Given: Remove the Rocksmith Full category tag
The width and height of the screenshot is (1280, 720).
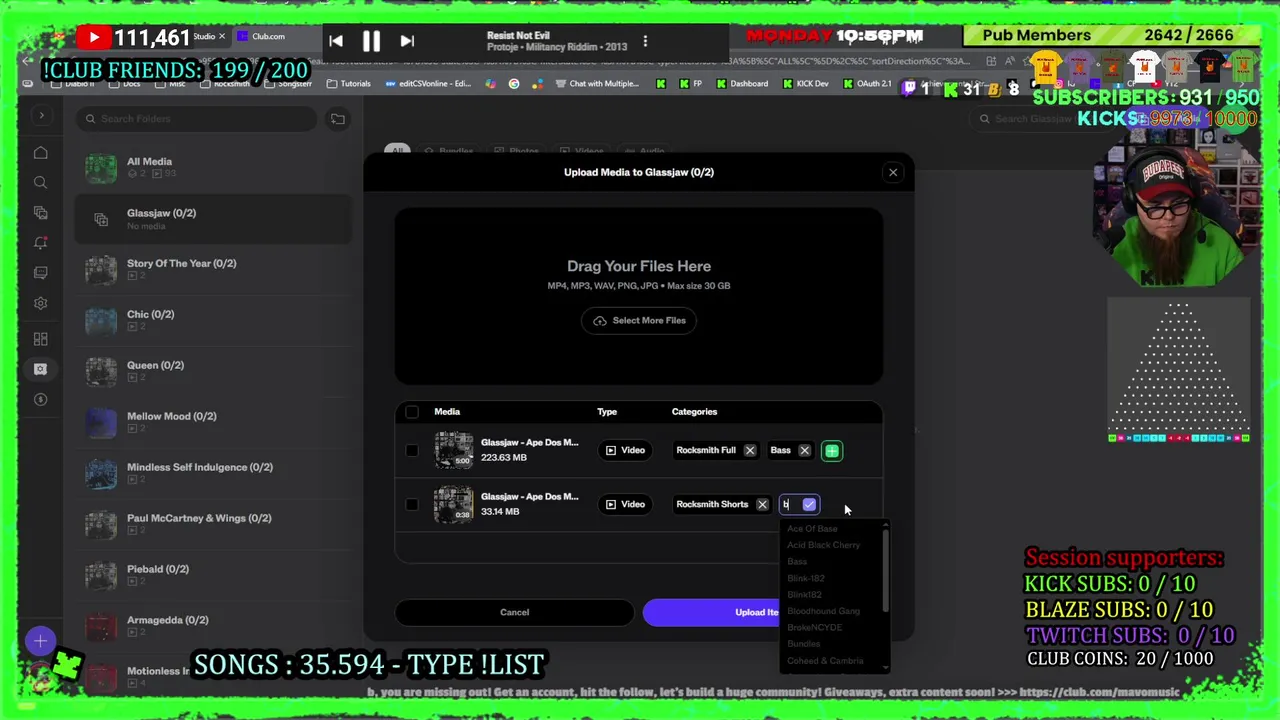Looking at the screenshot, I should (x=750, y=450).
